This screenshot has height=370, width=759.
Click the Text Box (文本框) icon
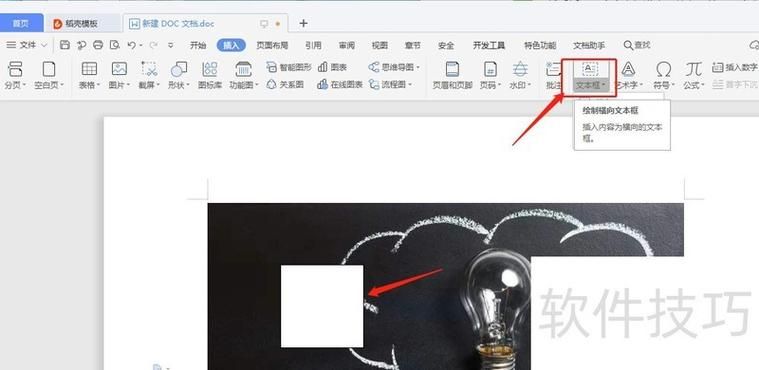click(589, 69)
